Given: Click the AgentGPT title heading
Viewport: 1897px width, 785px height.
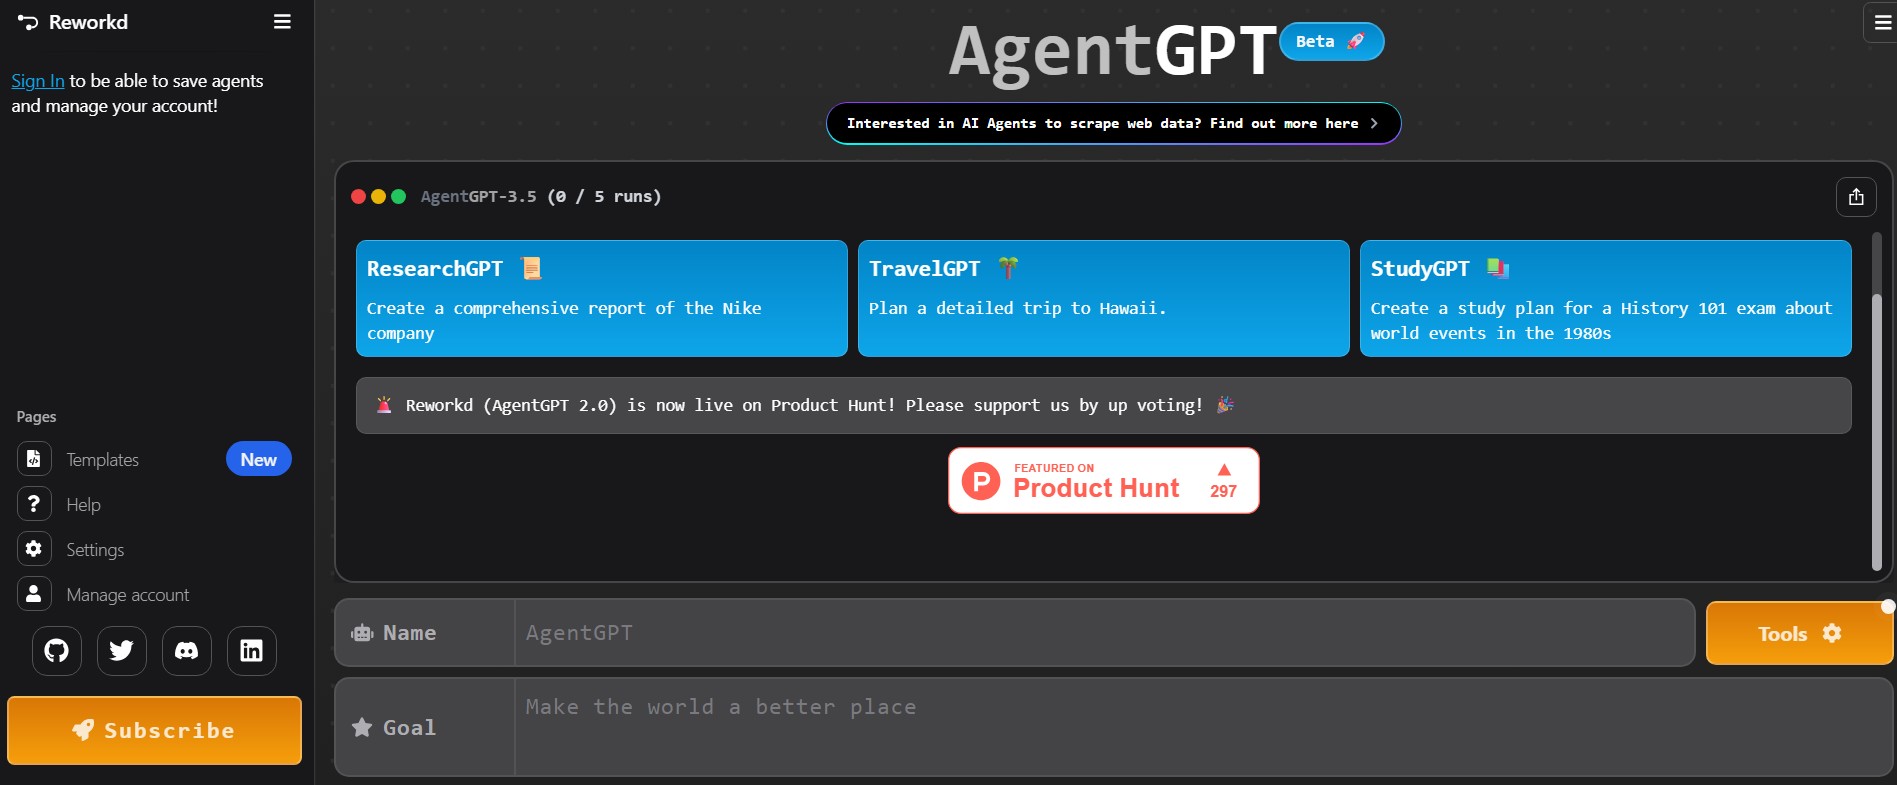Looking at the screenshot, I should [x=1113, y=50].
